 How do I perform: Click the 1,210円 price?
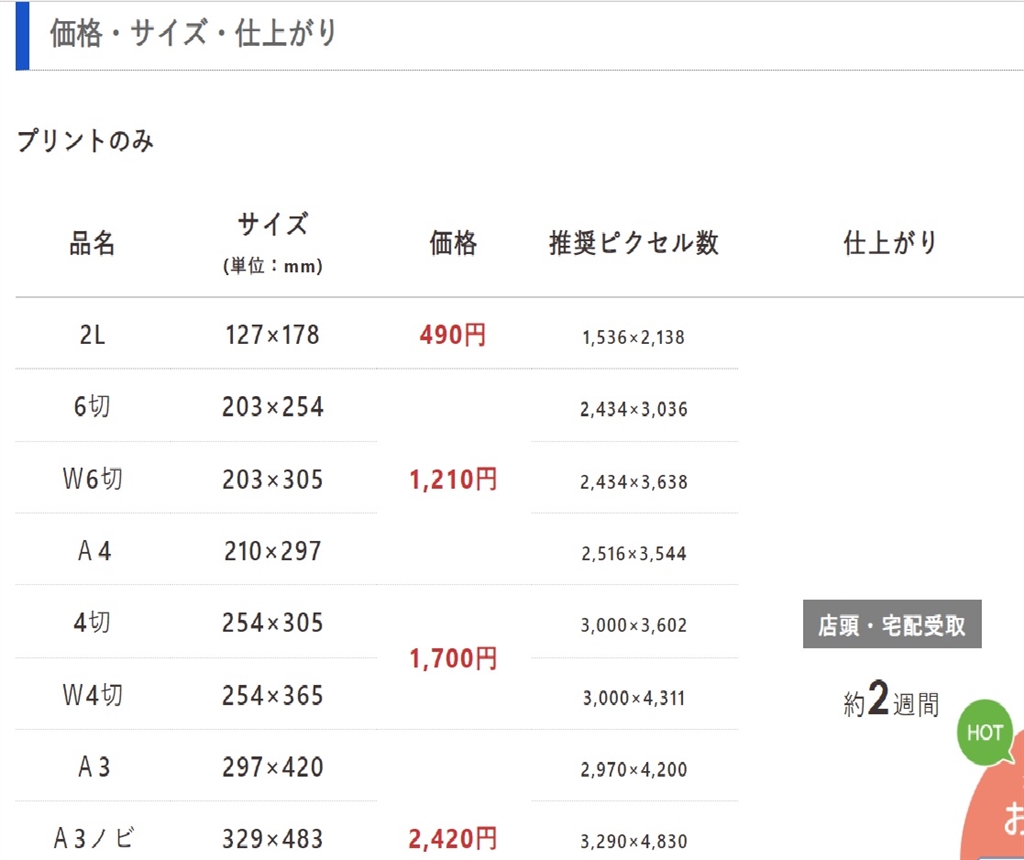tap(453, 480)
